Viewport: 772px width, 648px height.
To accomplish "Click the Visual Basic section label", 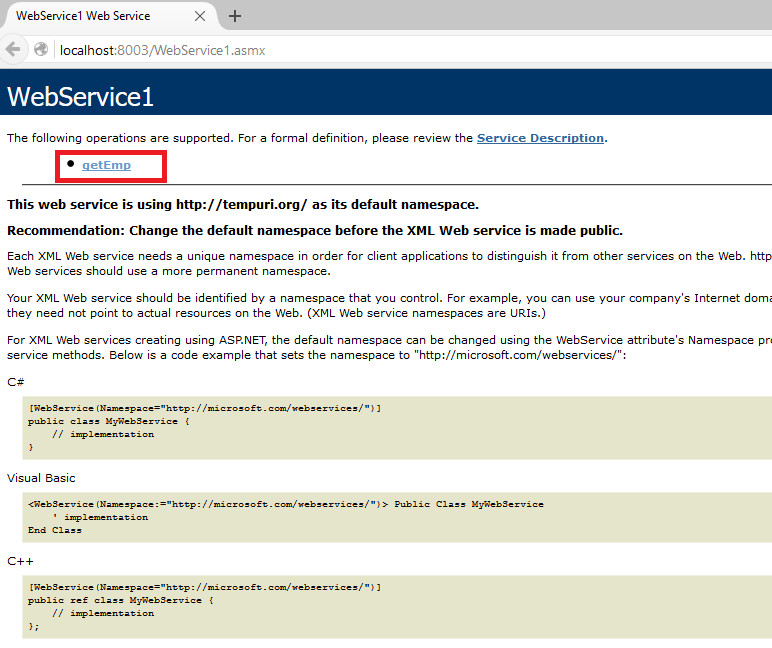I will pyautogui.click(x=41, y=478).
